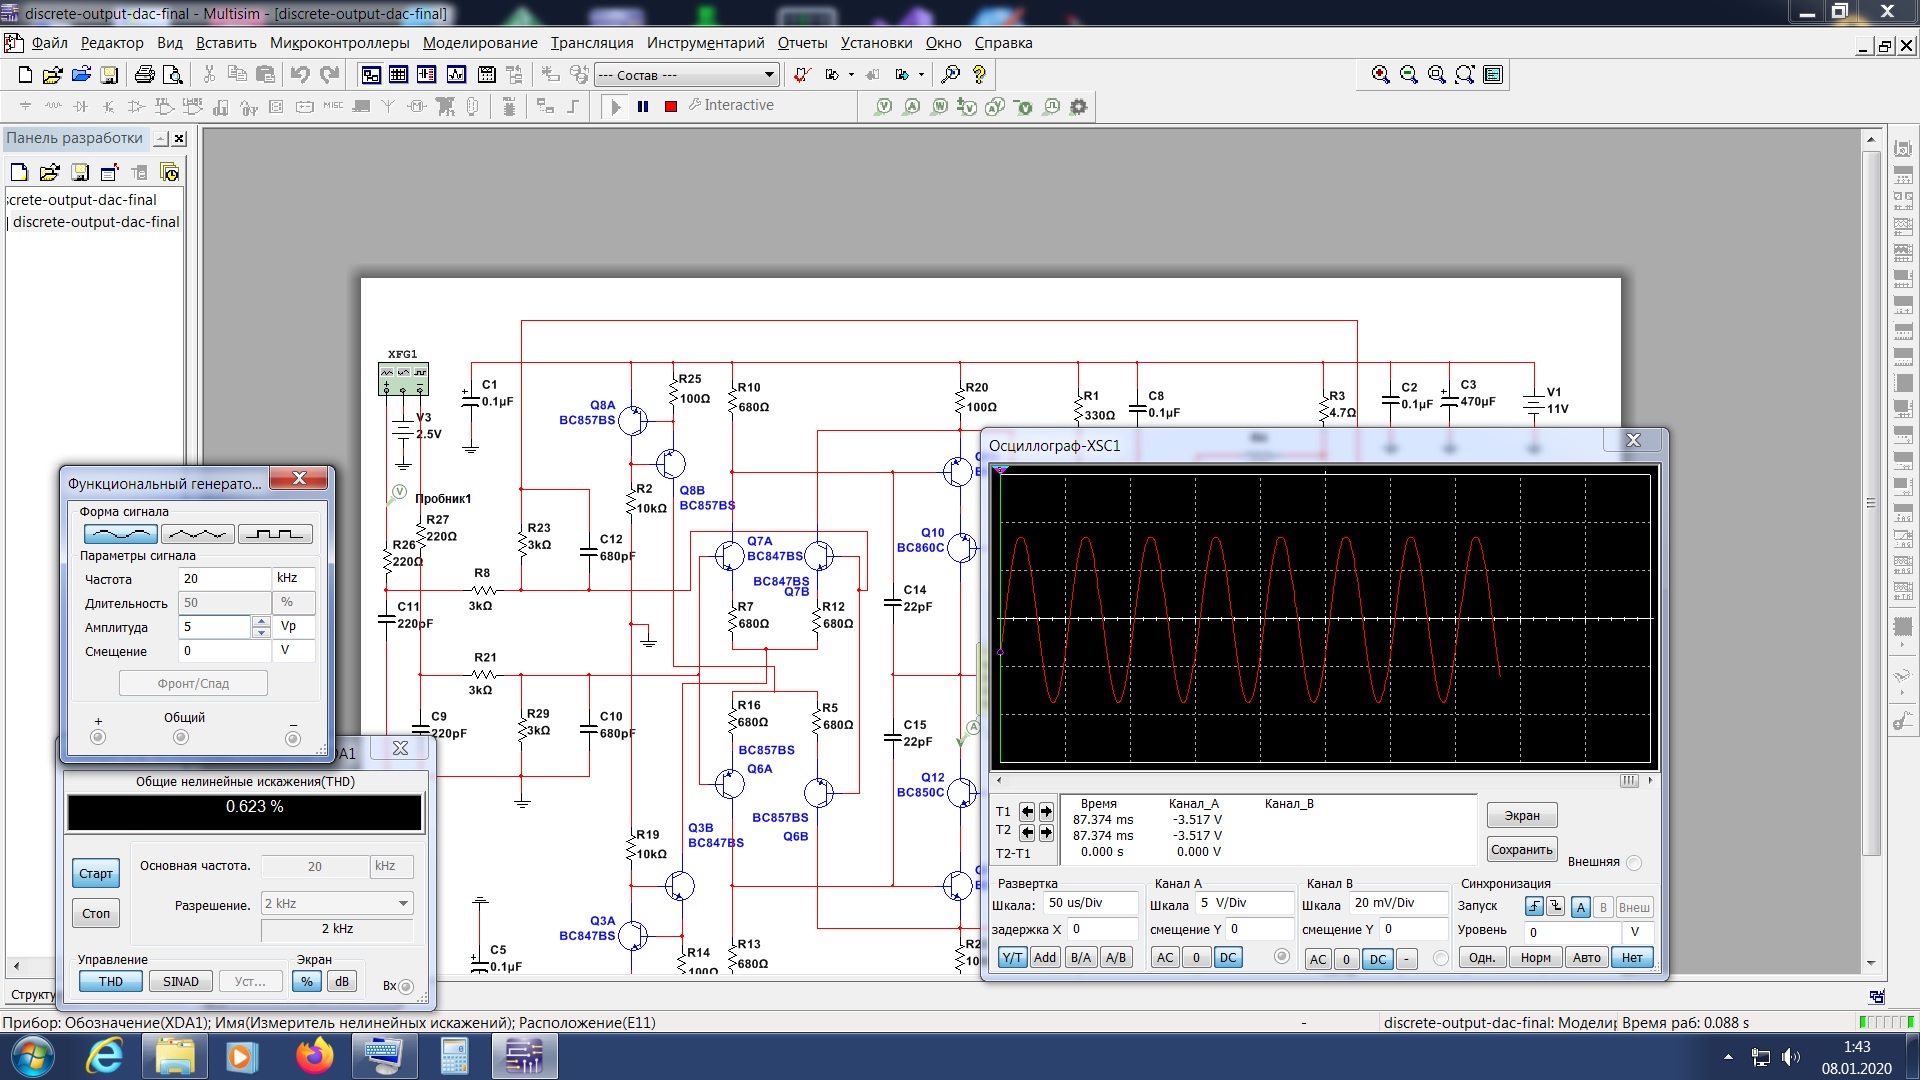Place a voltage probe (V) icon
The height and width of the screenshot is (1080, 1920).
[883, 107]
